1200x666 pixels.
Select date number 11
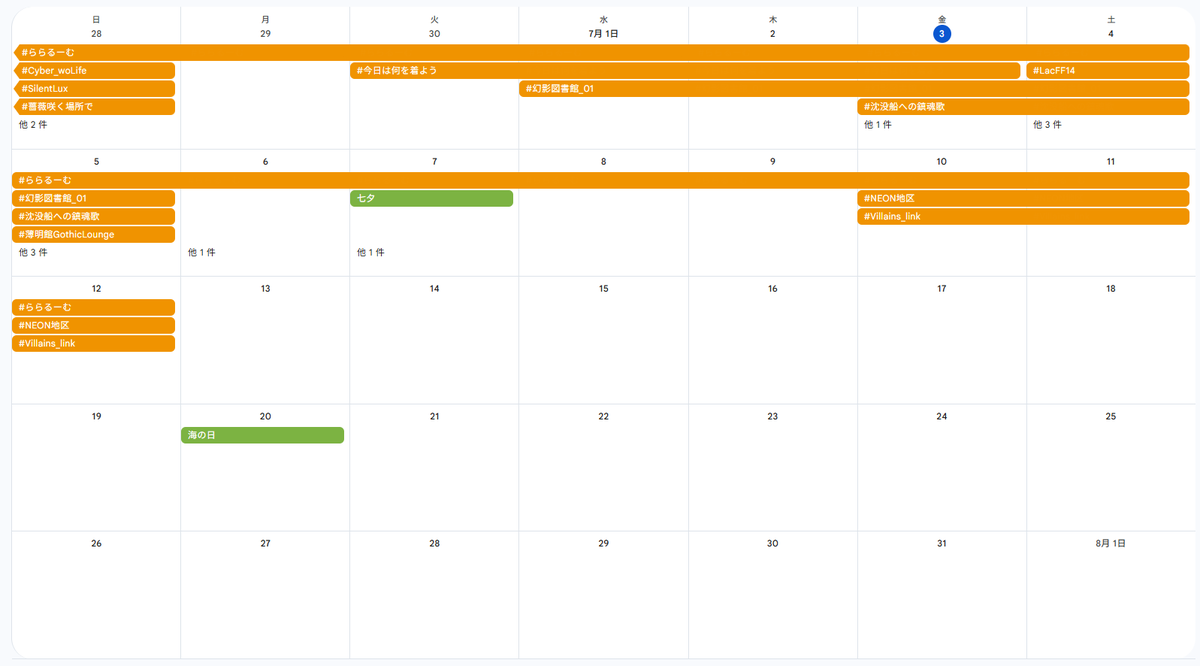click(1111, 162)
